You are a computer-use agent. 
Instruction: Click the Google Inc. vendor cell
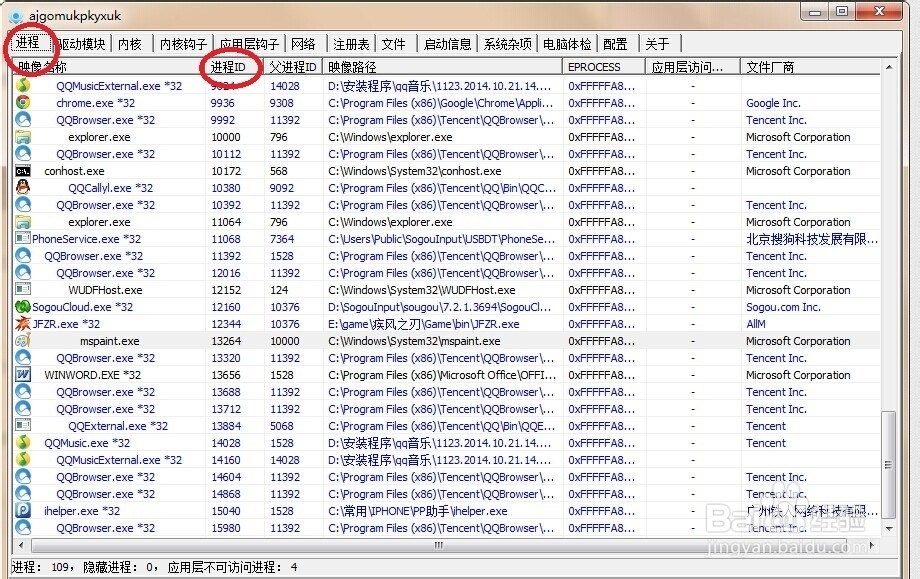(x=773, y=103)
